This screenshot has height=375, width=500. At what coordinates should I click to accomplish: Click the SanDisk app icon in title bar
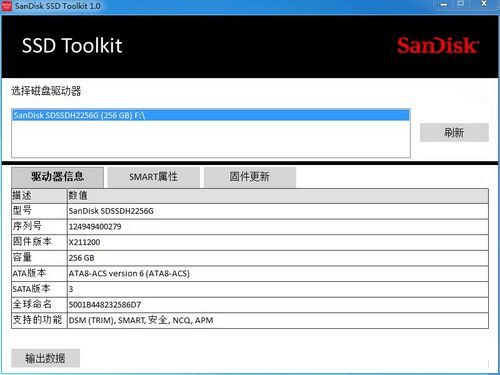tap(7, 6)
